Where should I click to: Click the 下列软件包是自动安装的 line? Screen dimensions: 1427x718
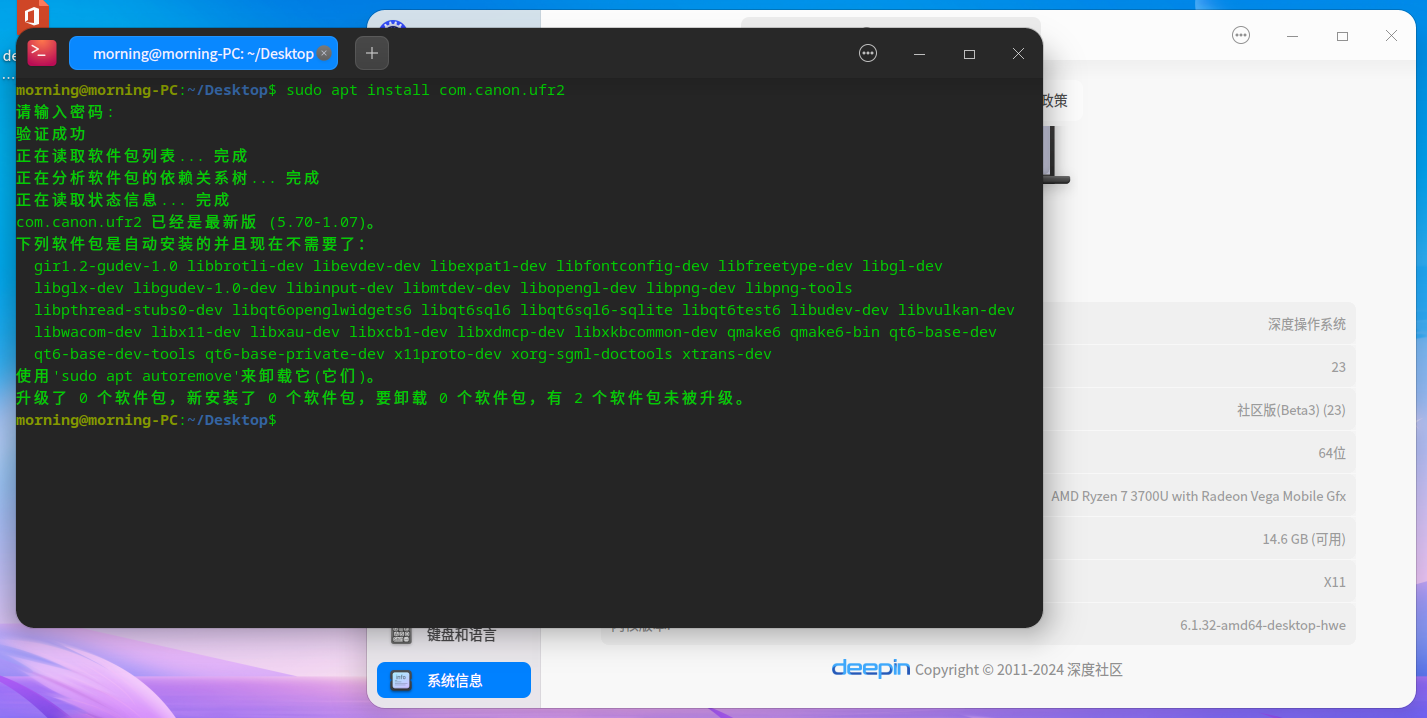192,244
